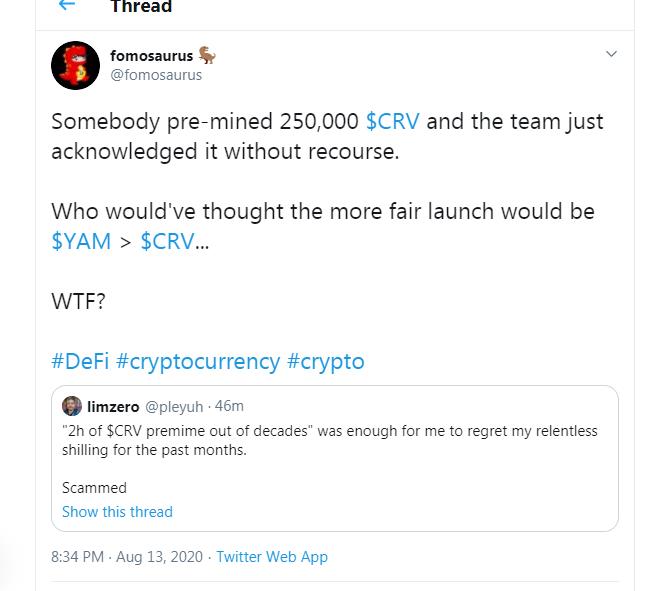Open the @fomosaurus handle
The width and height of the screenshot is (648, 591).
click(156, 75)
